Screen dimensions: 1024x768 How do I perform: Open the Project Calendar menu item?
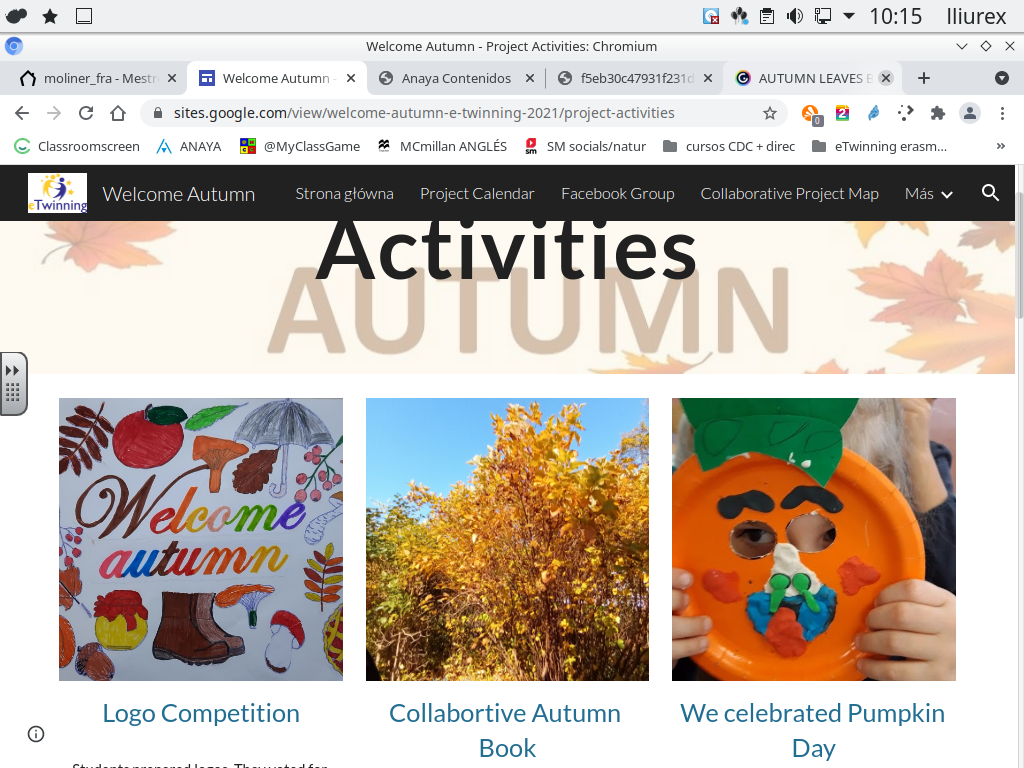477,194
